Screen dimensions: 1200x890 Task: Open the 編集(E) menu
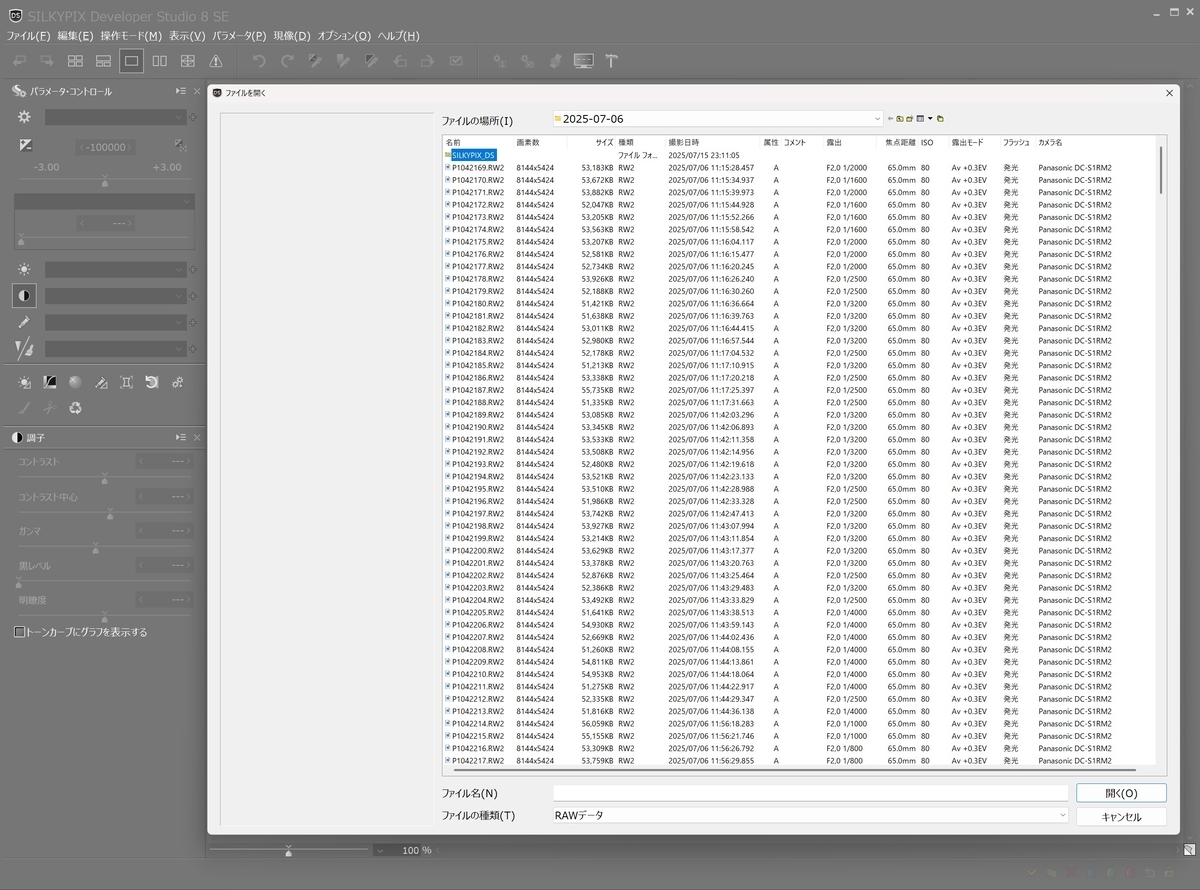[76, 36]
